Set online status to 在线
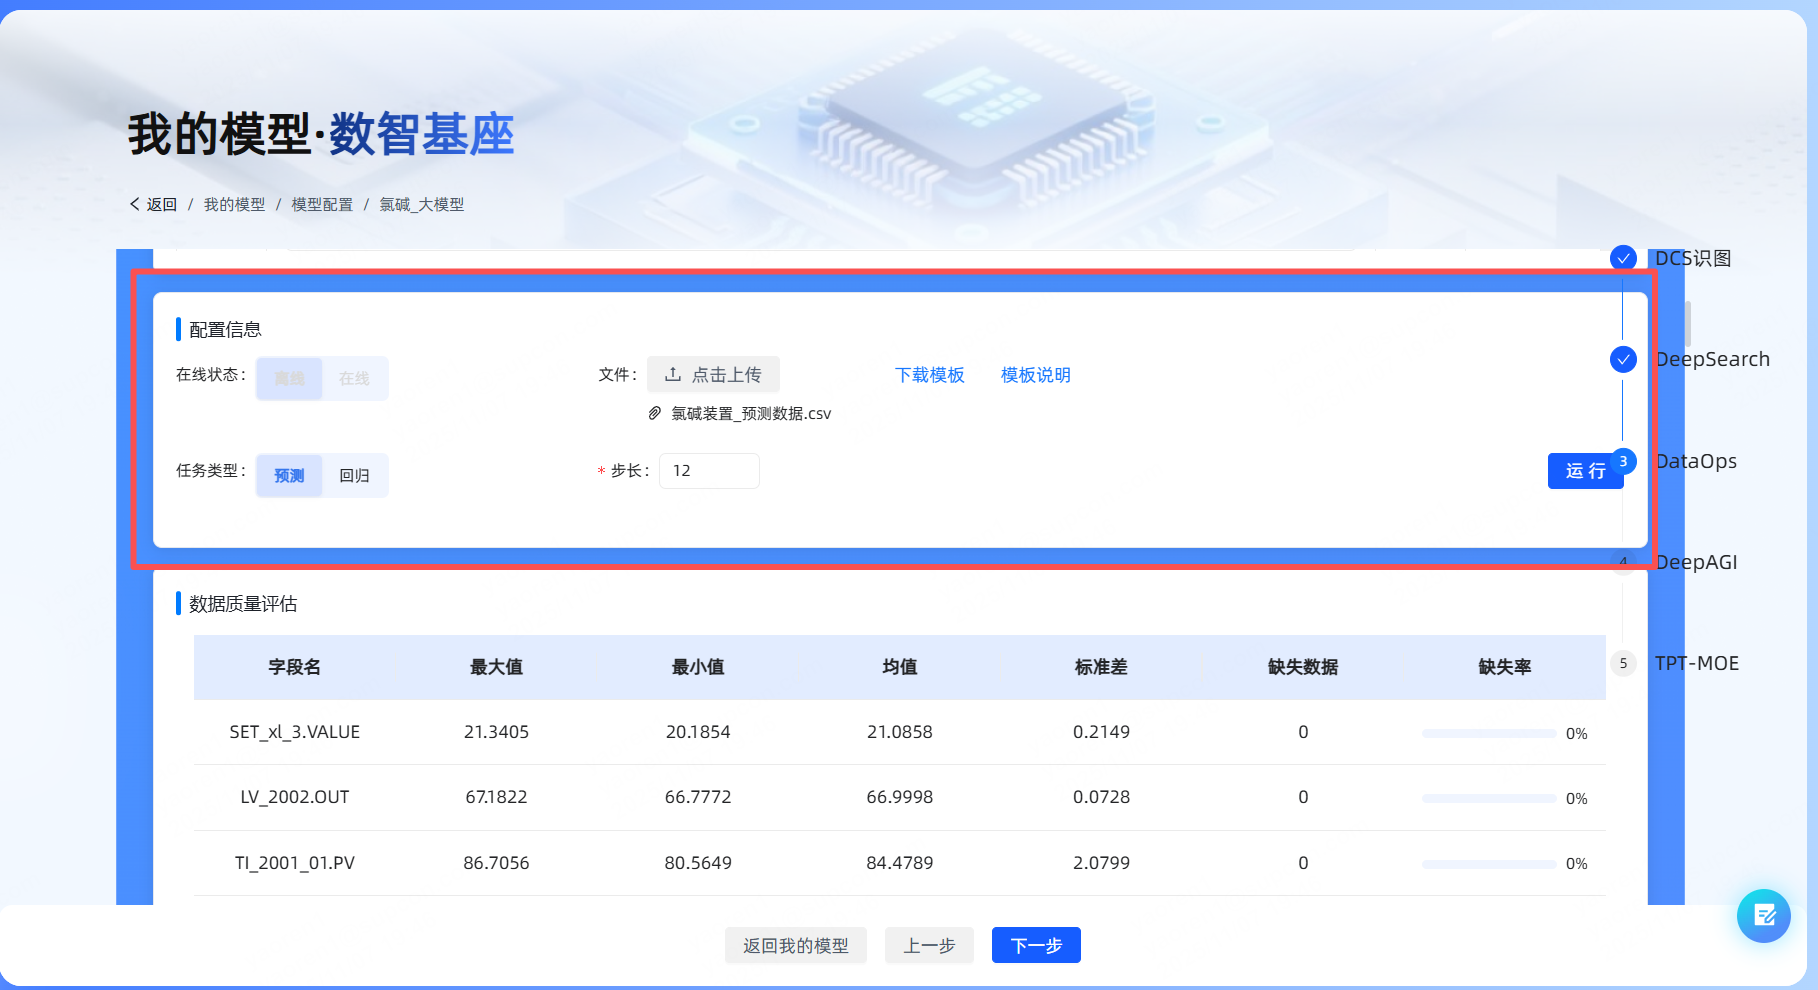The height and width of the screenshot is (990, 1818). point(354,378)
